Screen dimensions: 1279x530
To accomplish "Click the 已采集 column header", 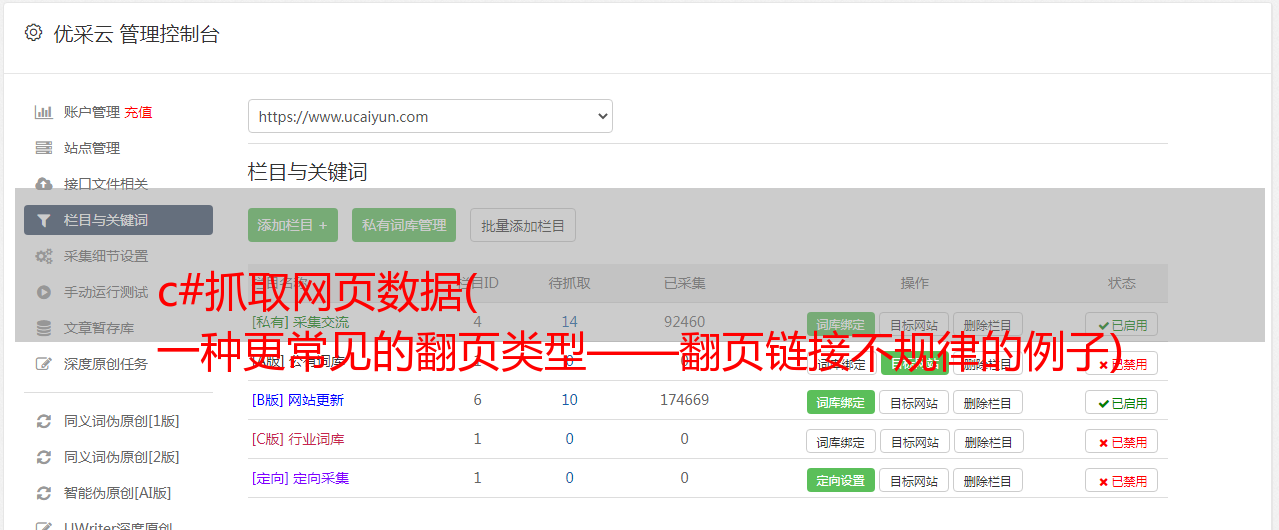I will 684,283.
